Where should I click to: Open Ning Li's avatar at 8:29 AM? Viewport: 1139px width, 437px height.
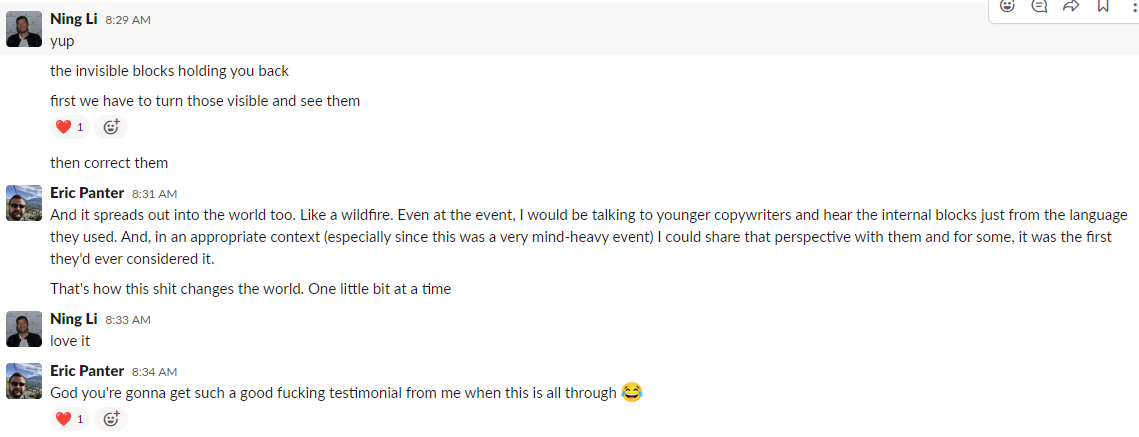point(24,29)
